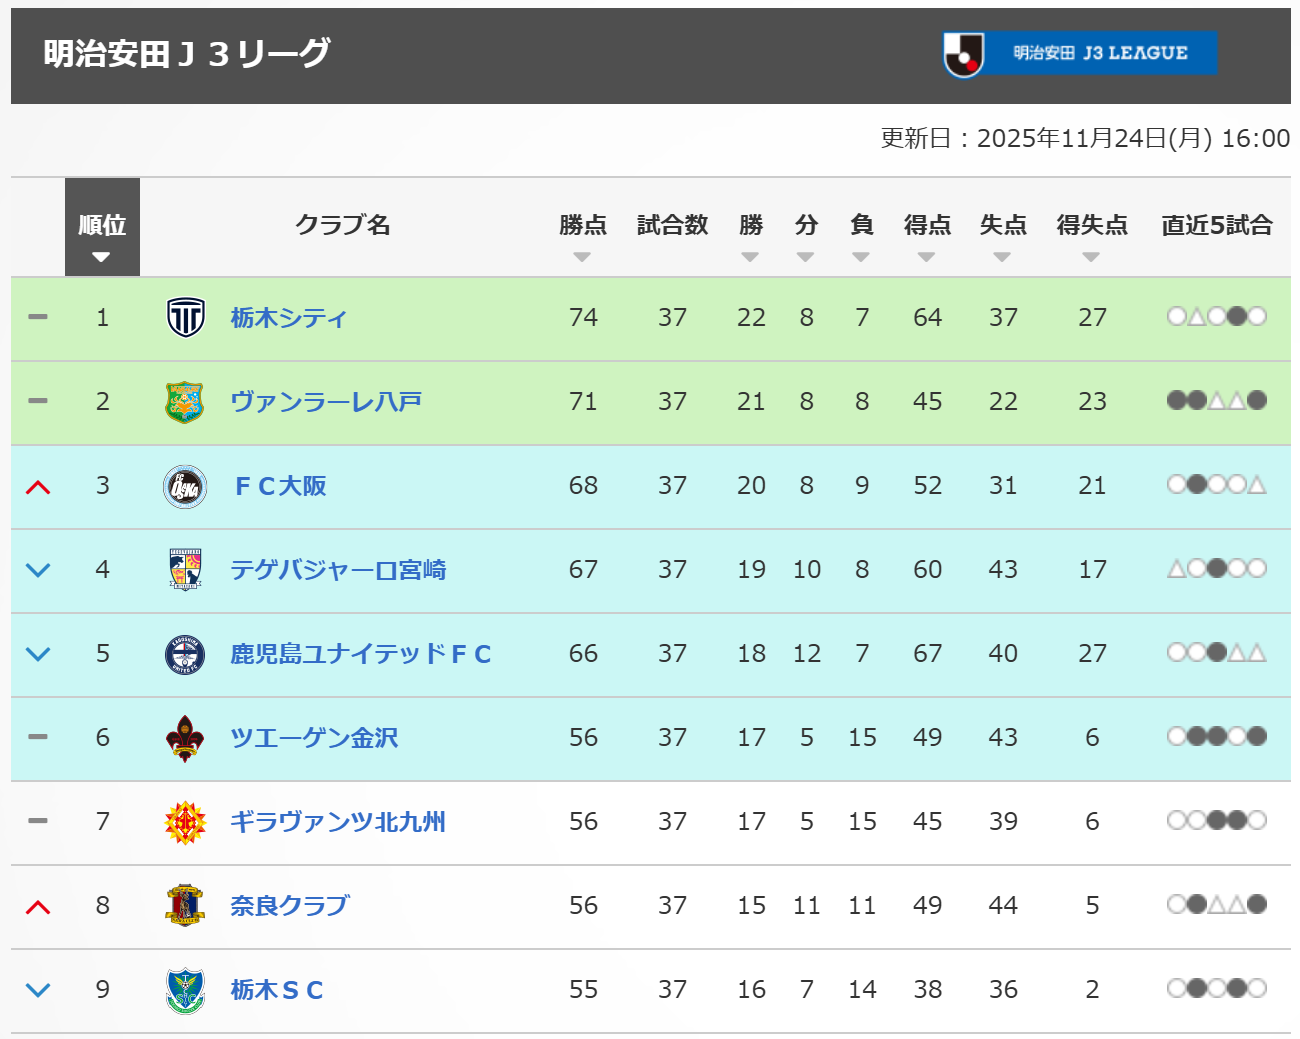Sort table by 試合数 column header

pos(672,225)
